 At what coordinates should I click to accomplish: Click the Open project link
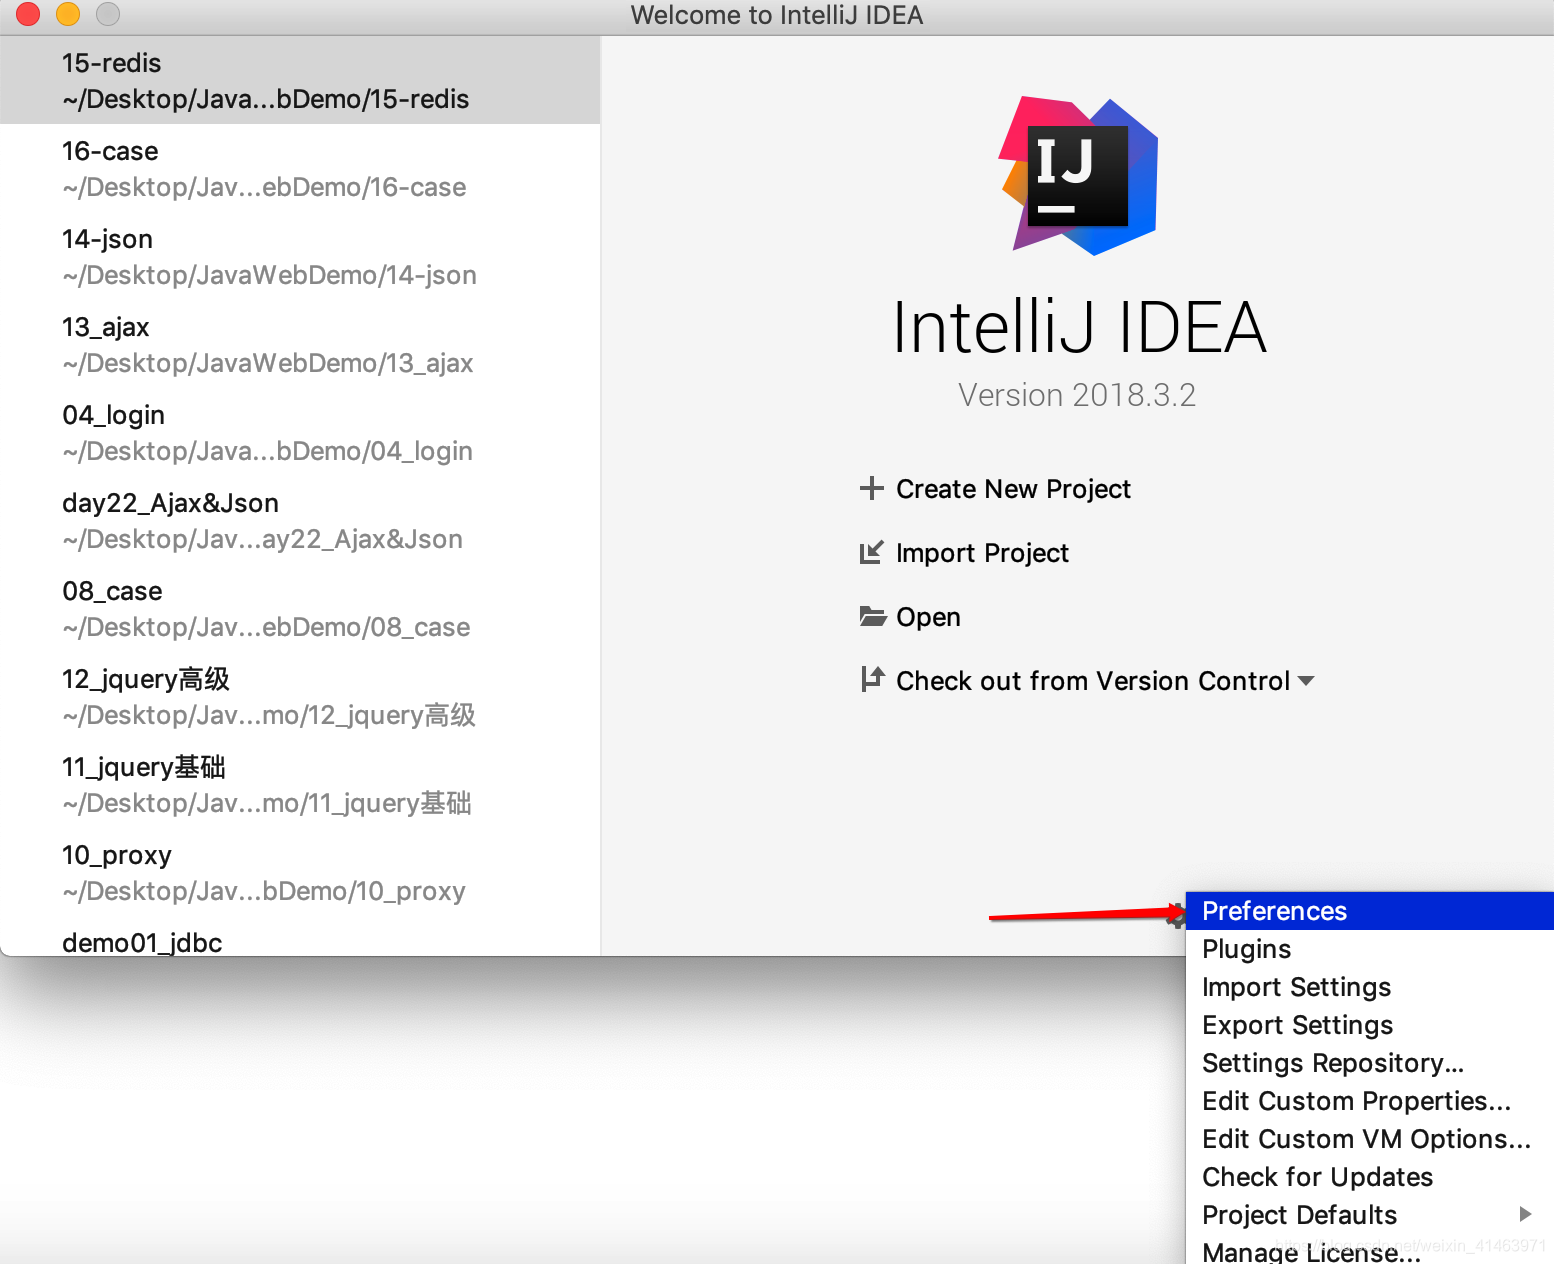(x=928, y=617)
